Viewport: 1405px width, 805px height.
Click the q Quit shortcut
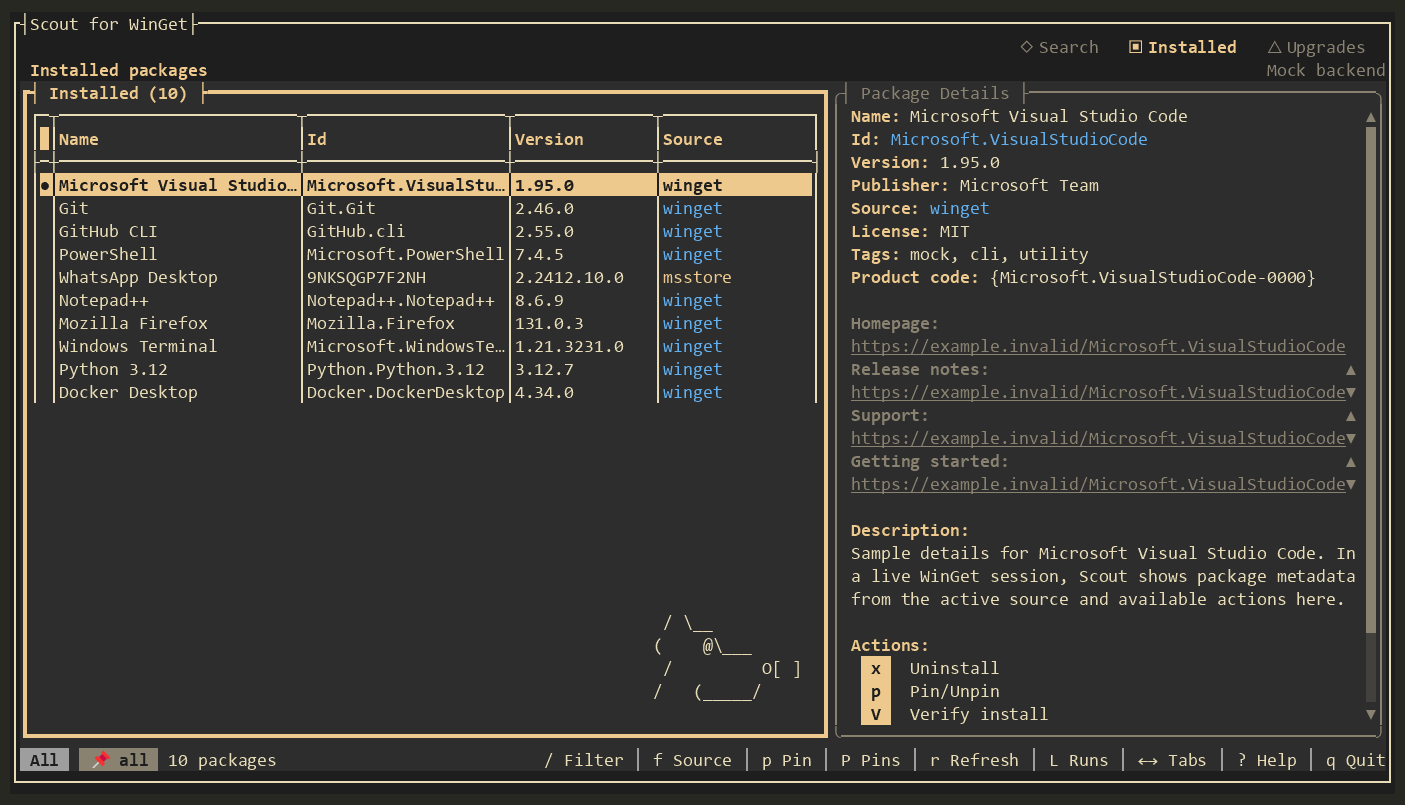(1355, 760)
